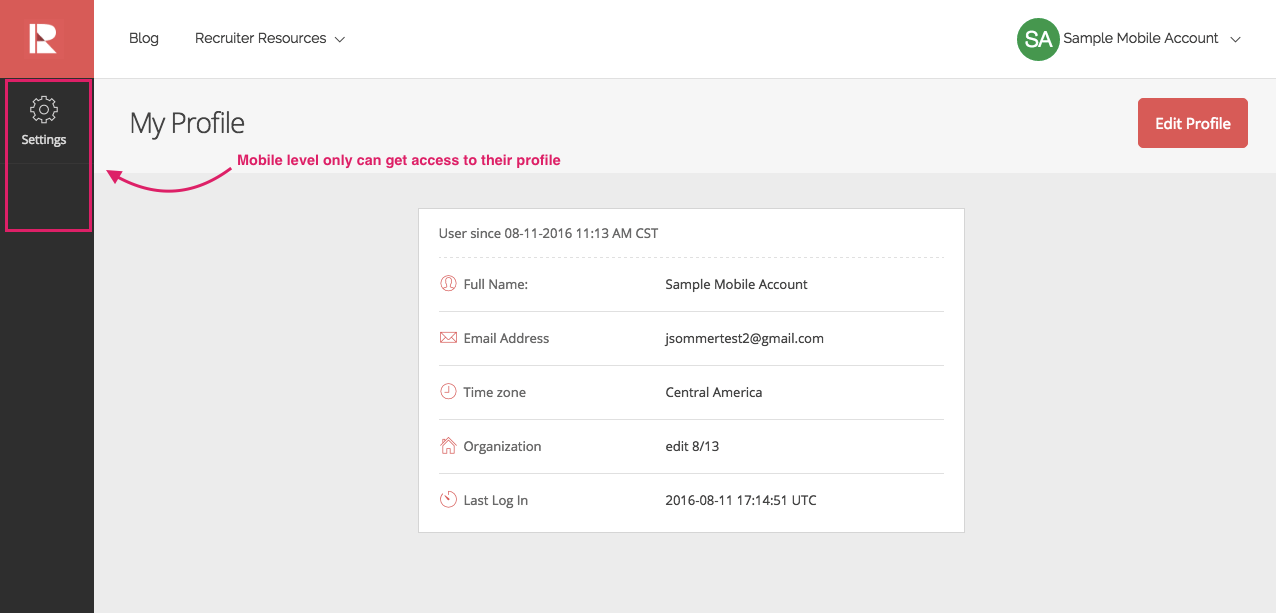1276x613 pixels.
Task: Select the Central America time zone value
Action: [713, 392]
